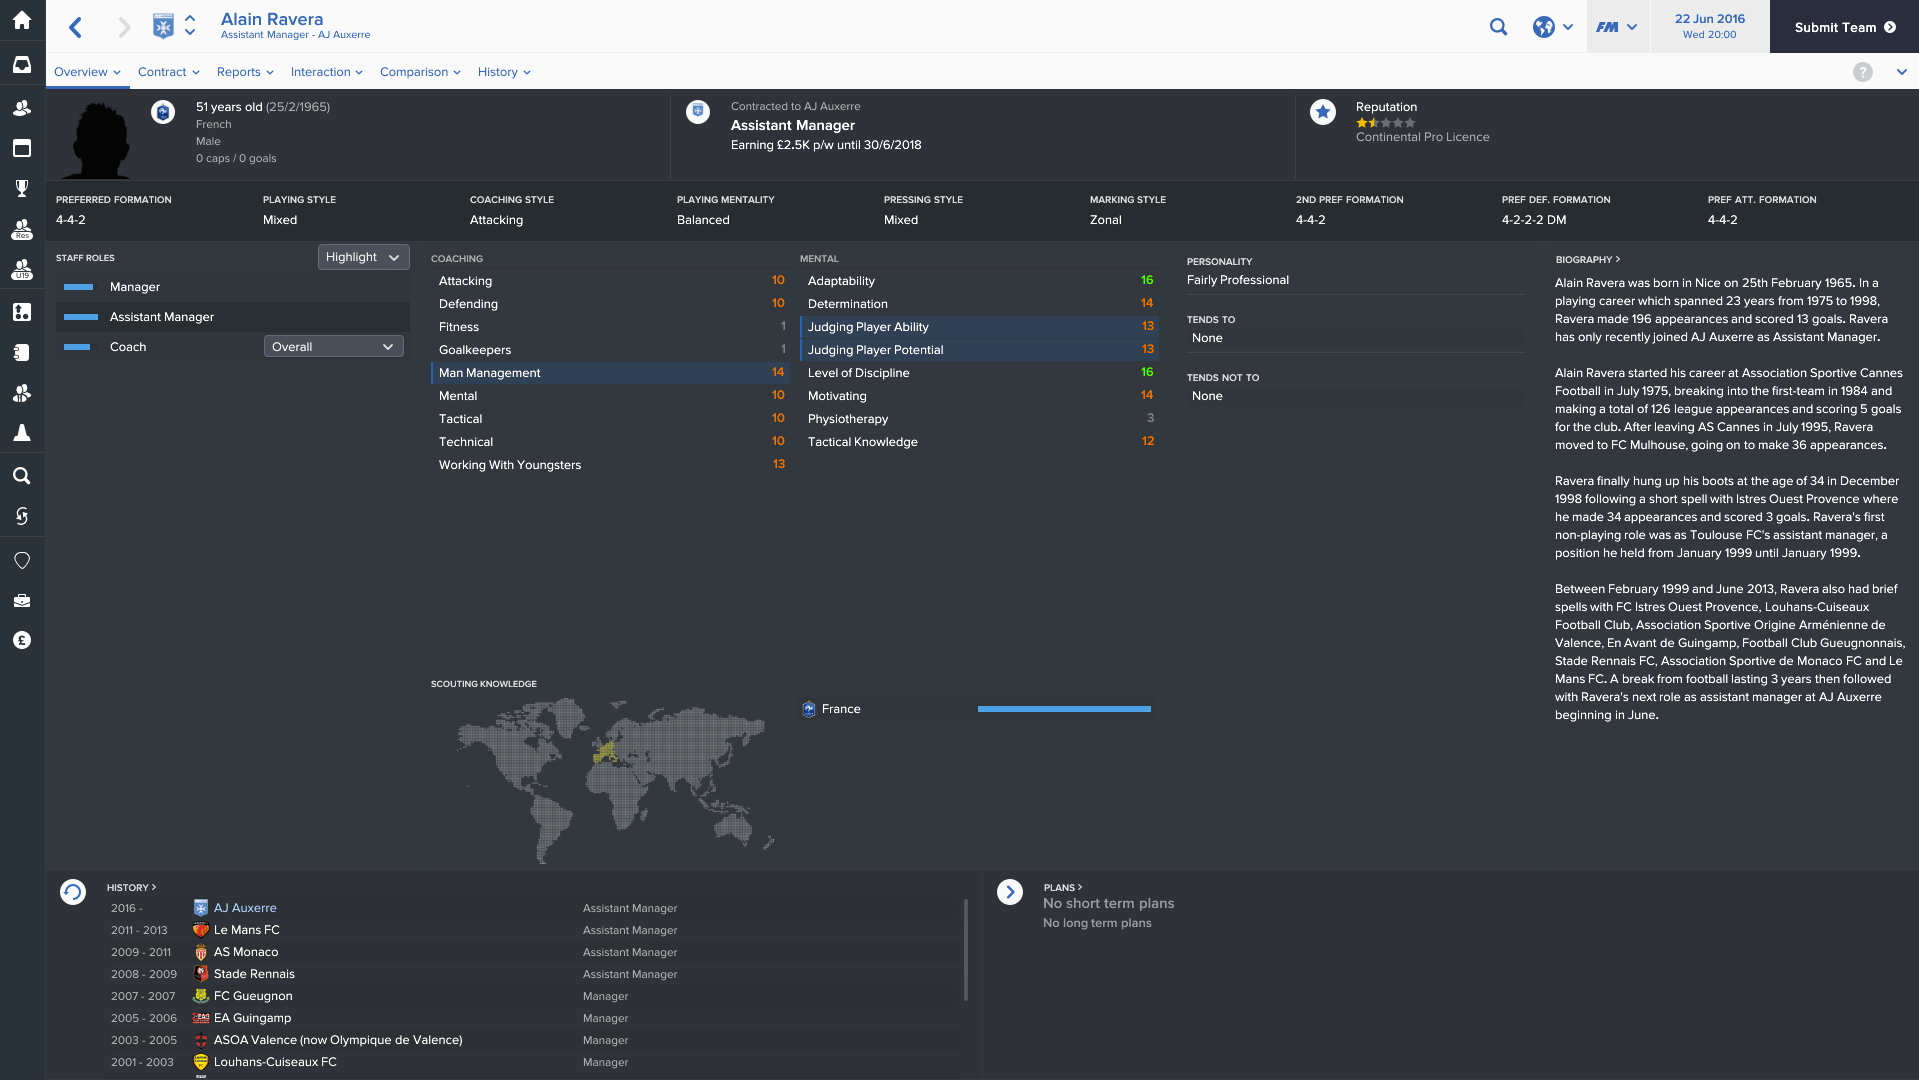This screenshot has height=1080, width=1919.
Task: Open the History tab menu
Action: point(504,72)
